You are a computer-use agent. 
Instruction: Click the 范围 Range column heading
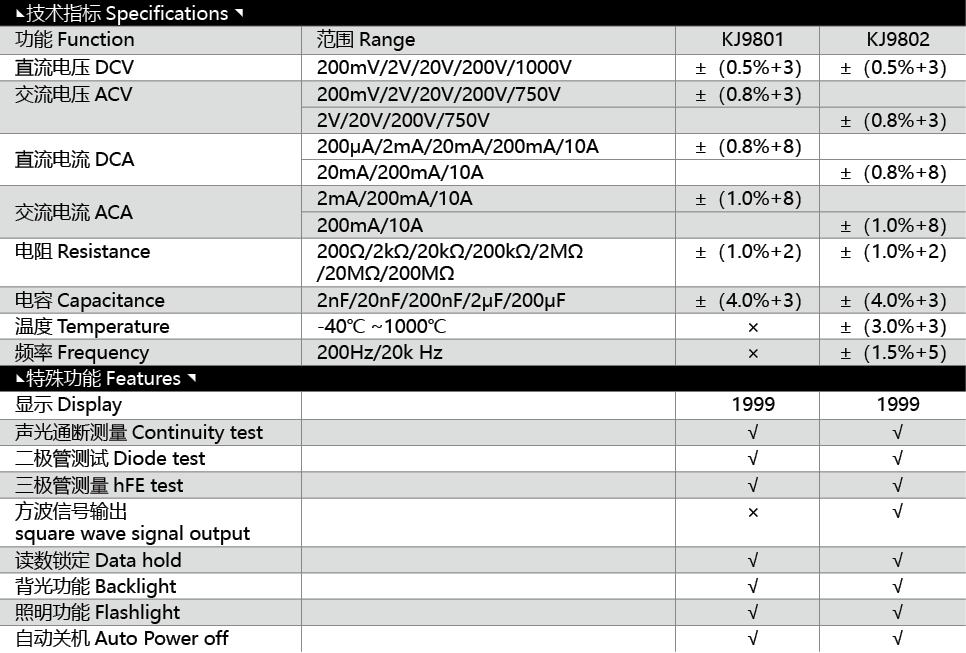click(x=366, y=40)
